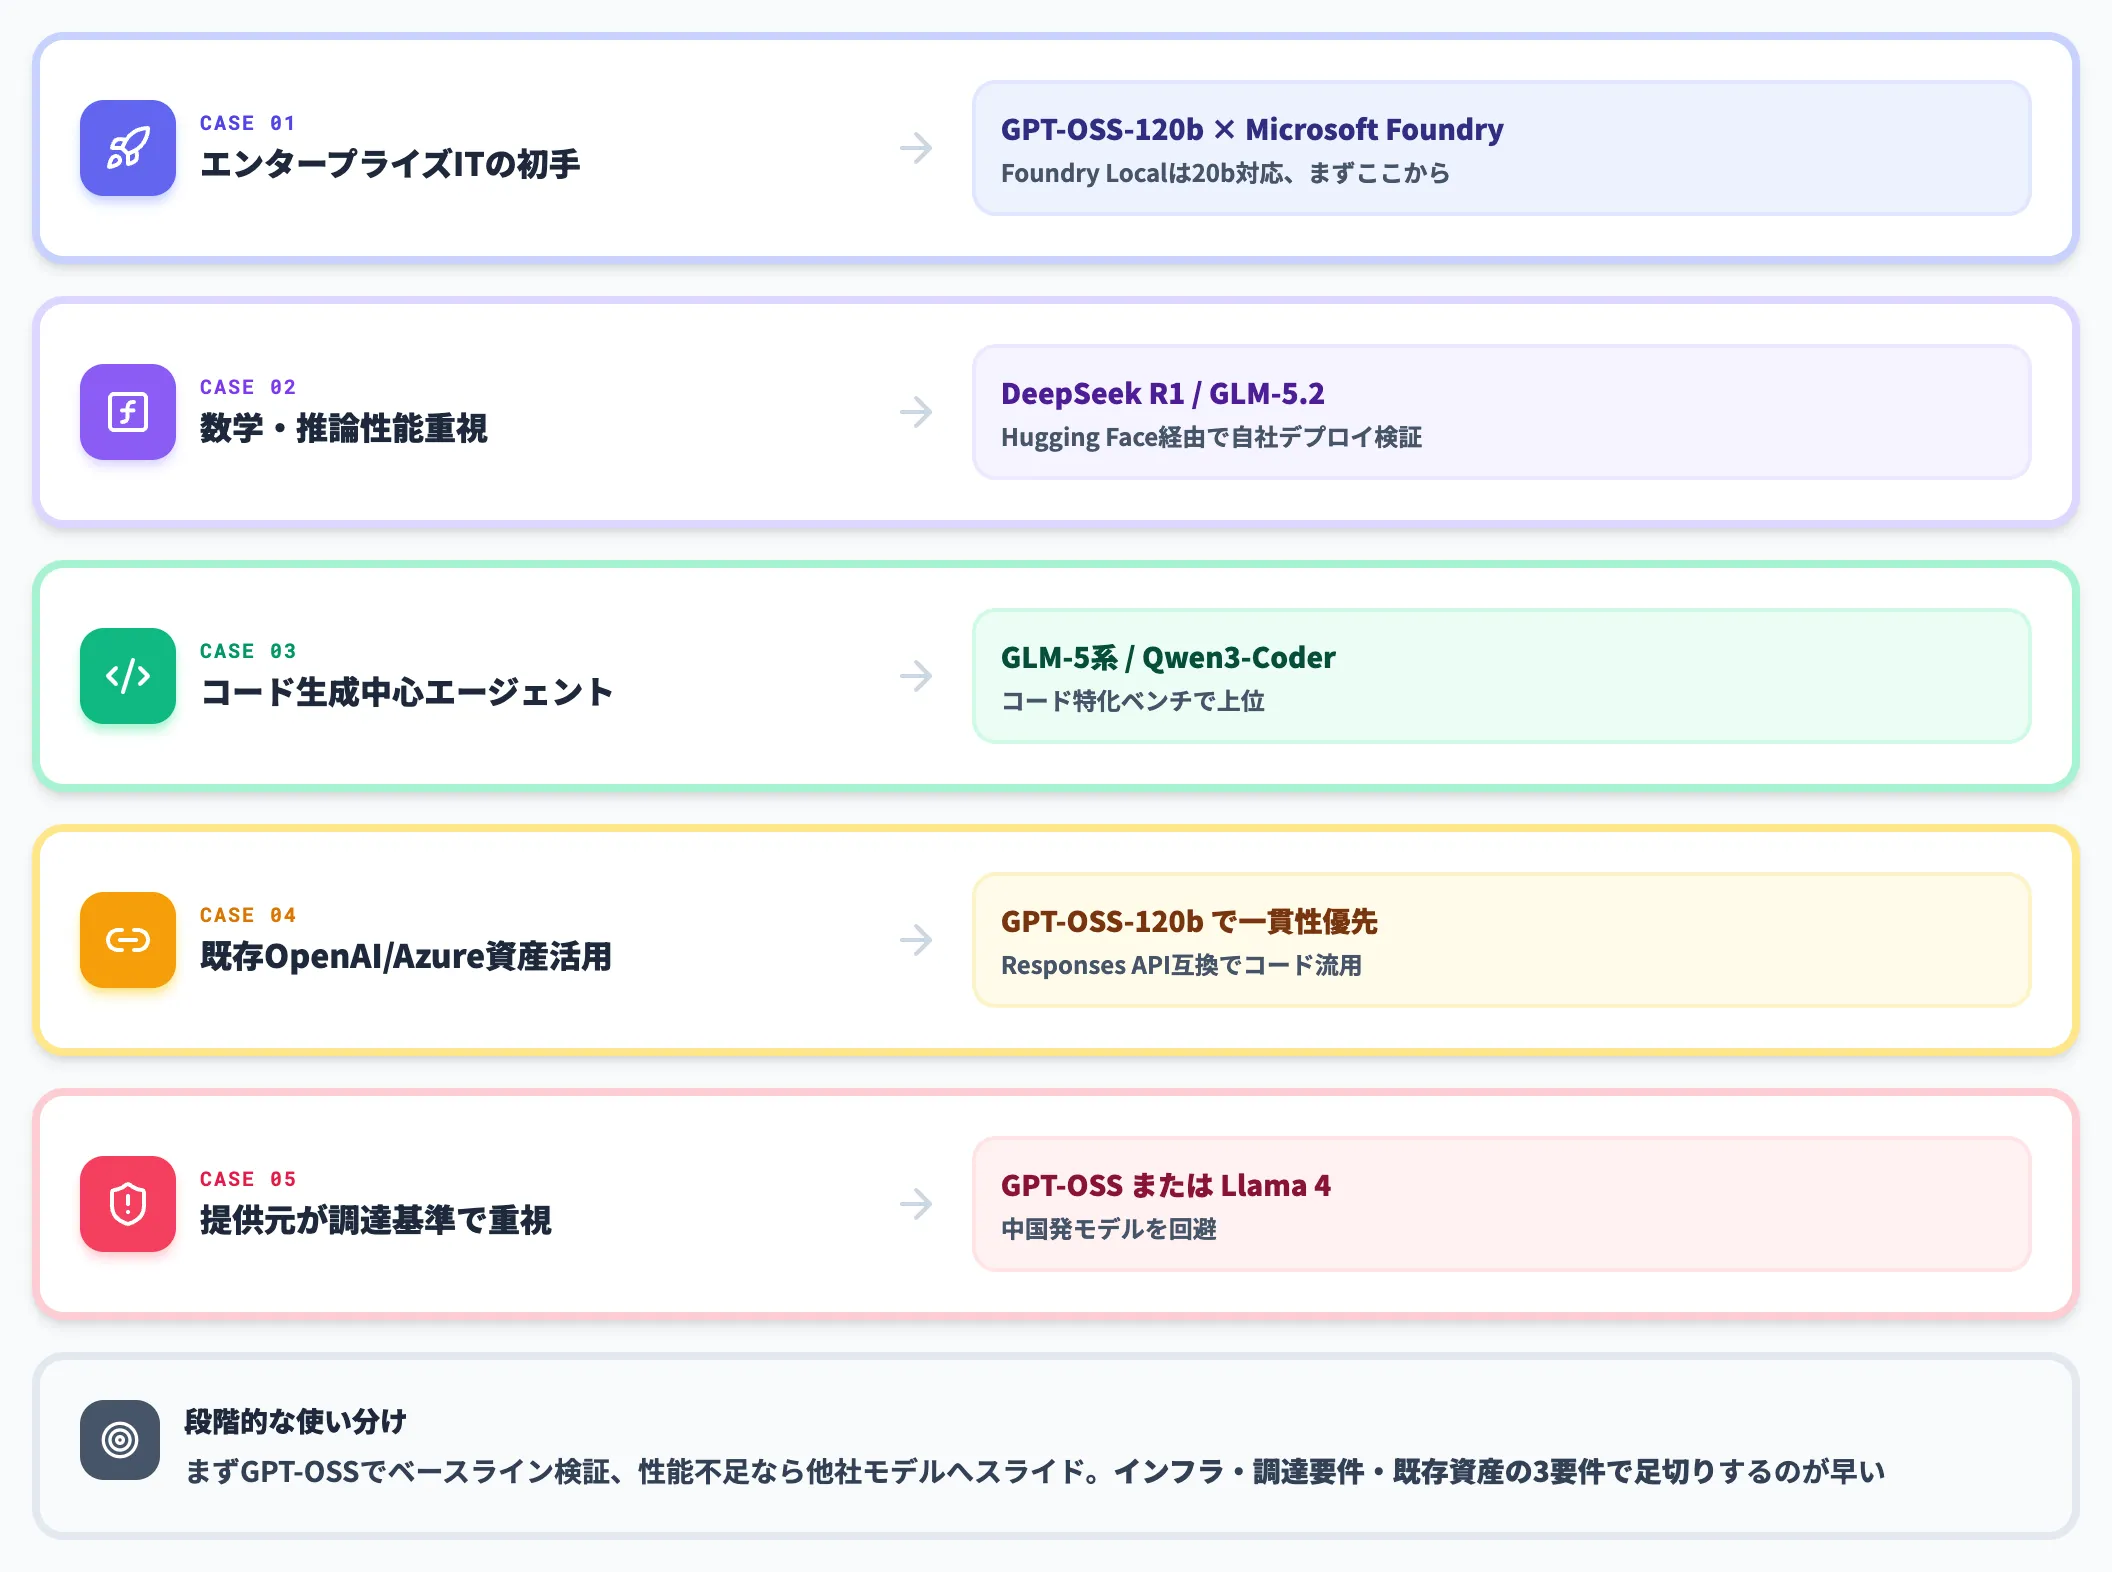Click the heading 提供元が調達基準で重視
The image size is (2112, 1572).
tap(375, 1220)
